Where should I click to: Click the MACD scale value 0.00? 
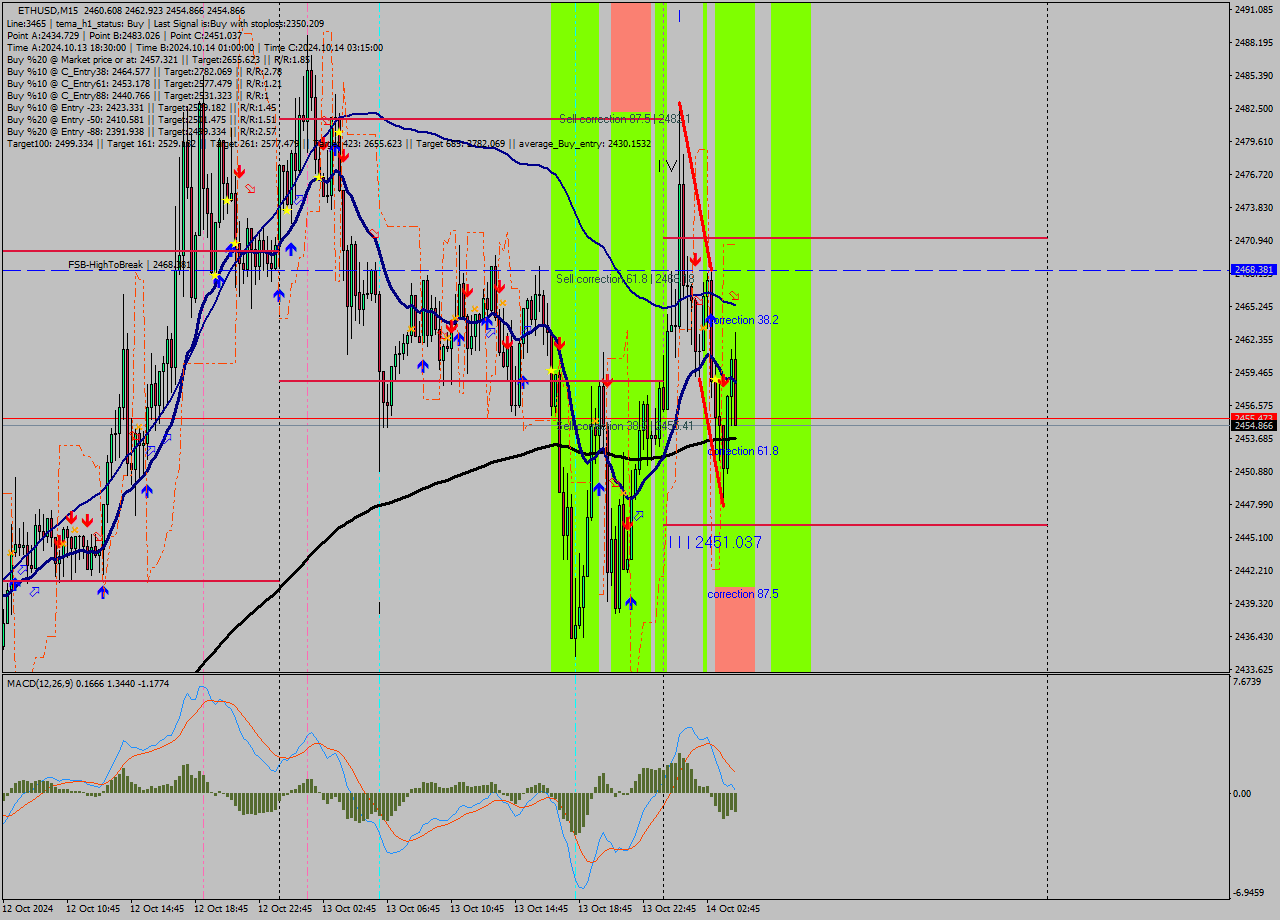click(1242, 793)
